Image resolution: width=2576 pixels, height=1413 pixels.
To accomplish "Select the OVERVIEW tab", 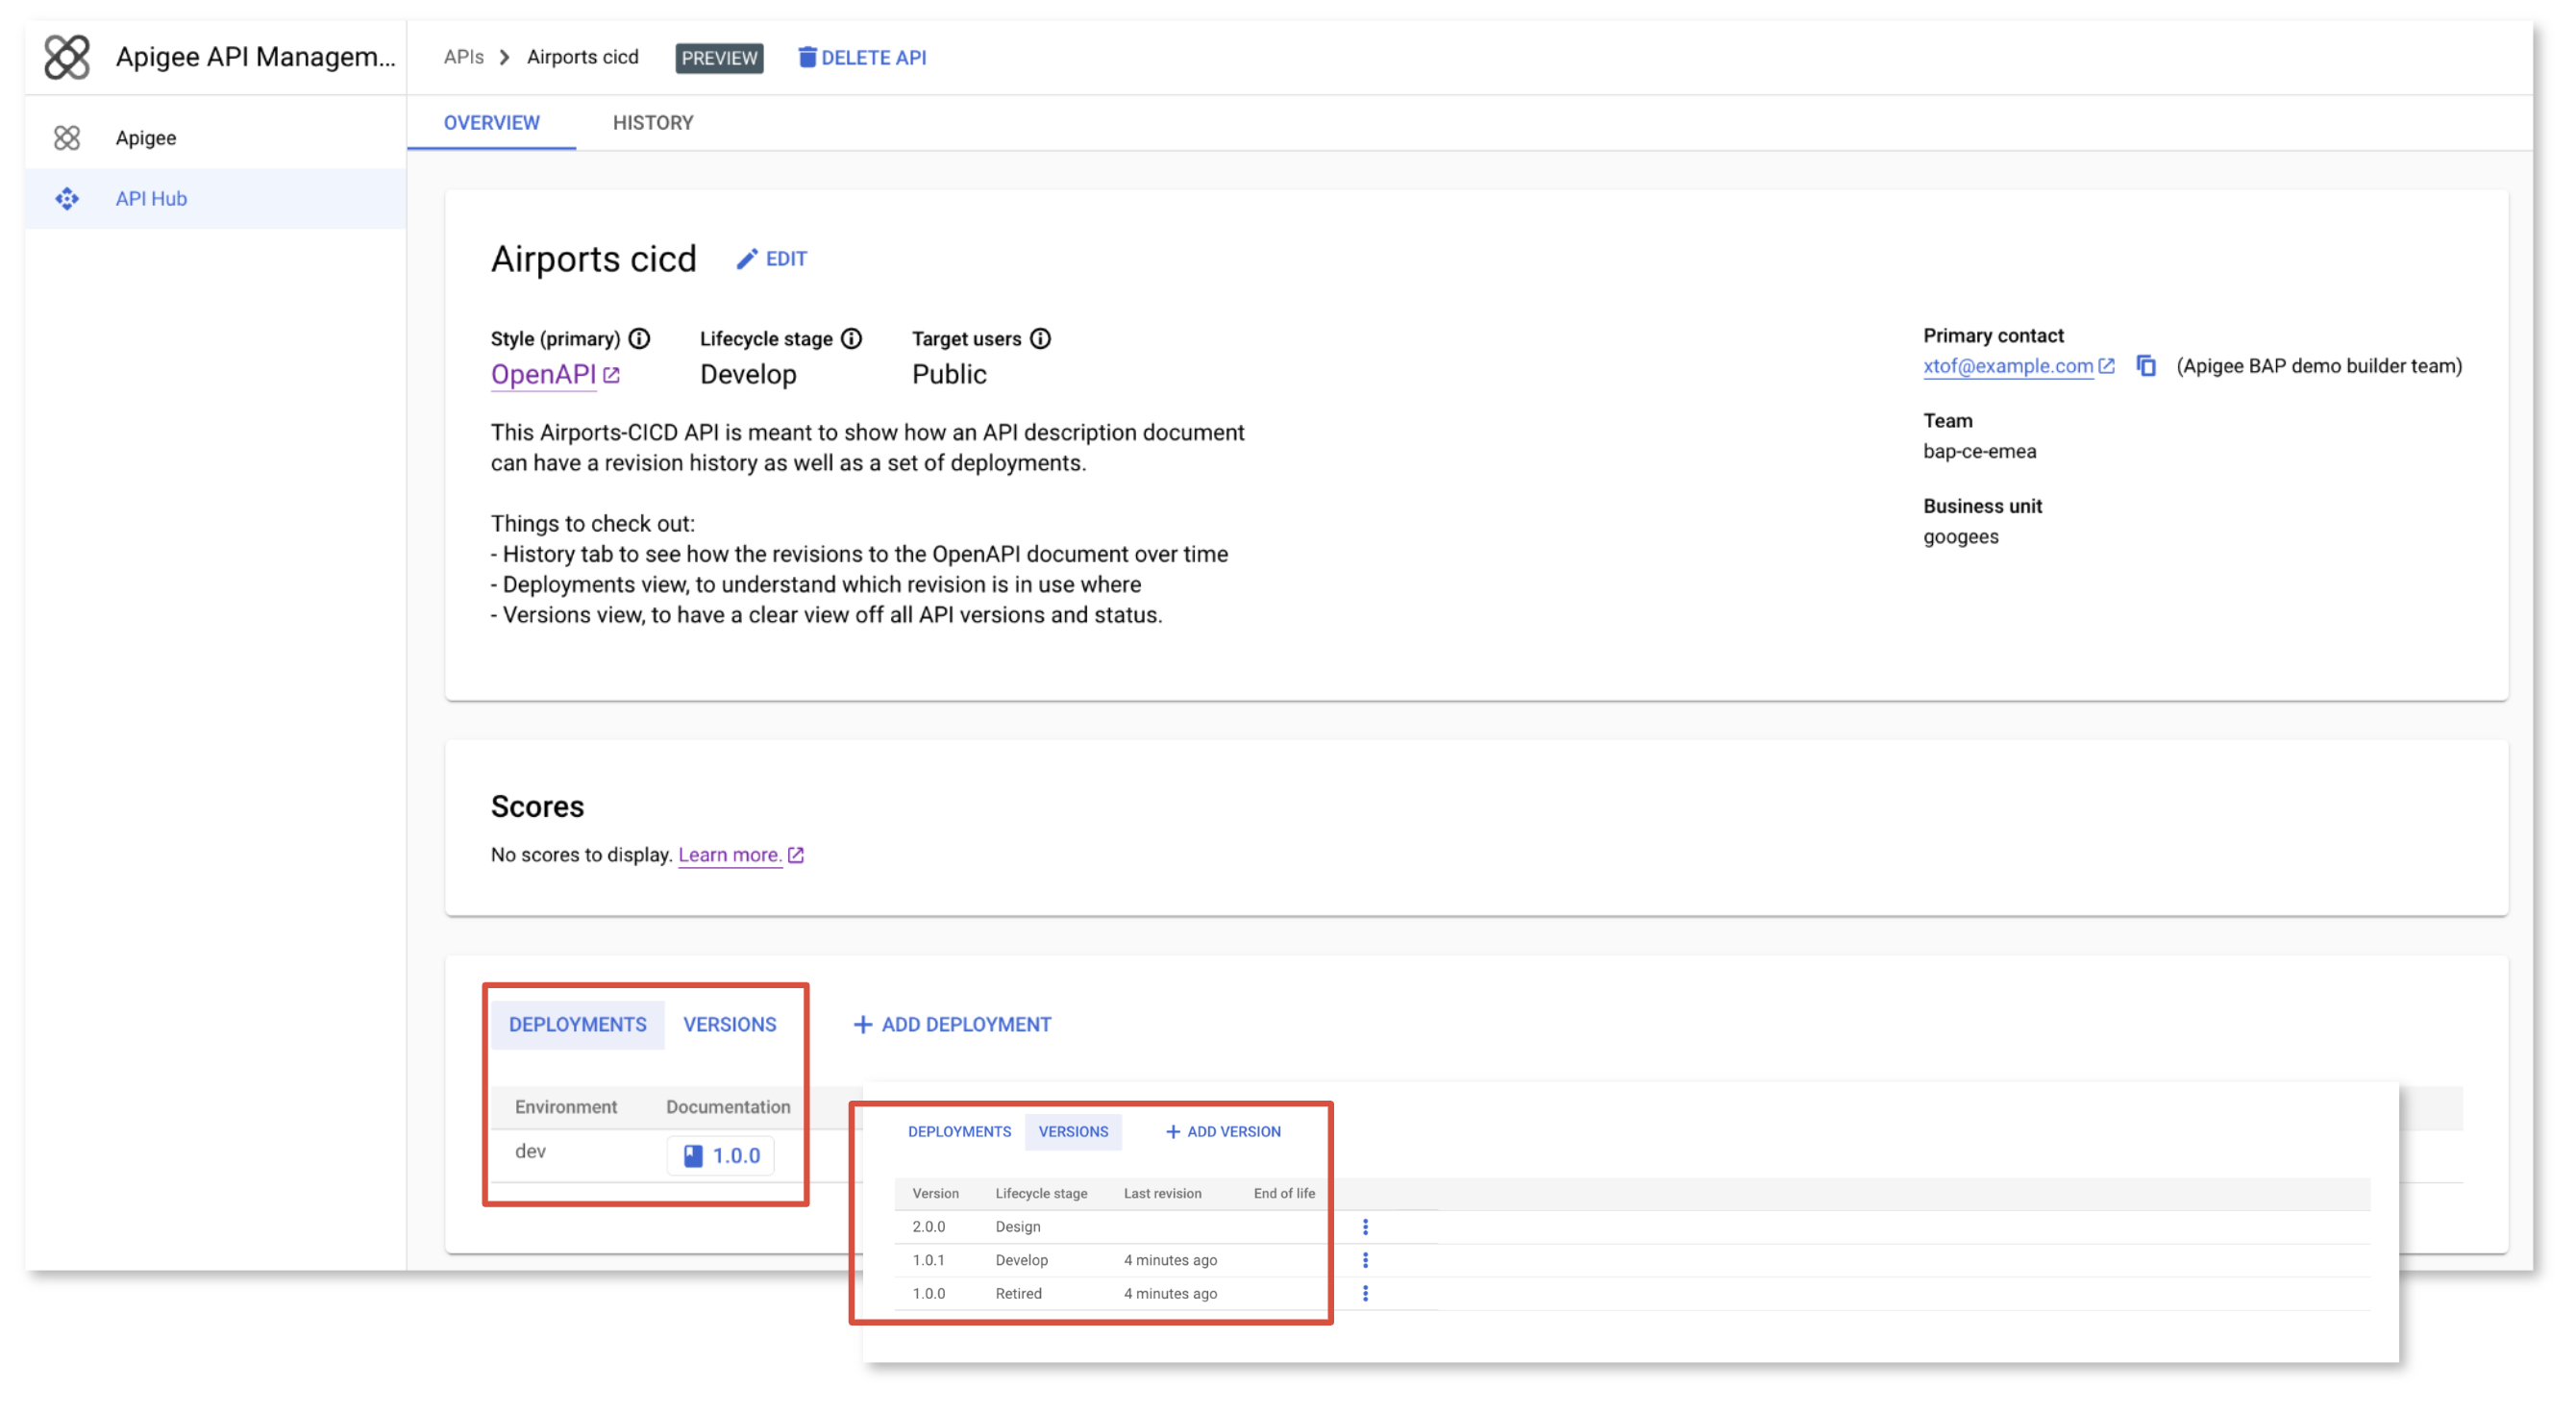I will [x=491, y=123].
